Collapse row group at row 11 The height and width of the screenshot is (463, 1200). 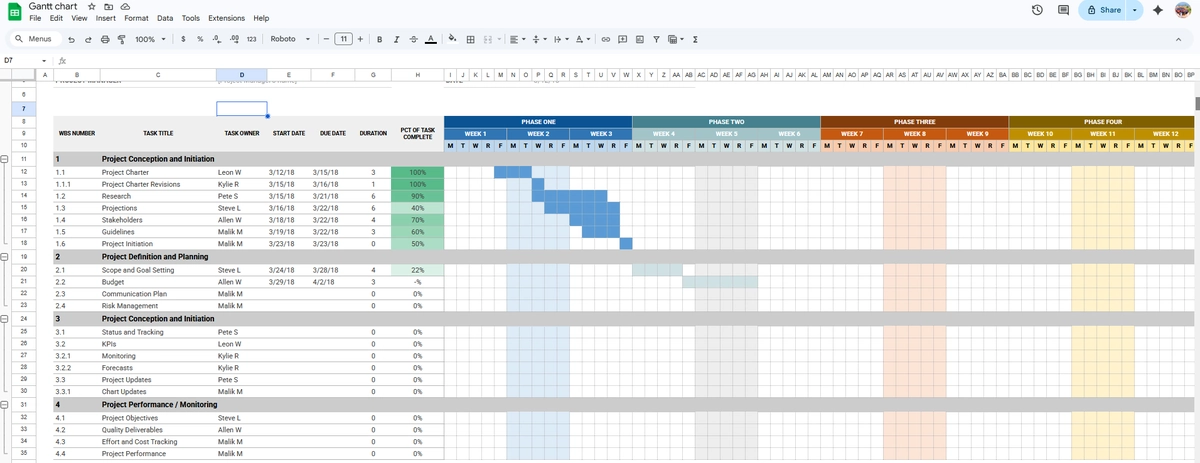pos(6,159)
